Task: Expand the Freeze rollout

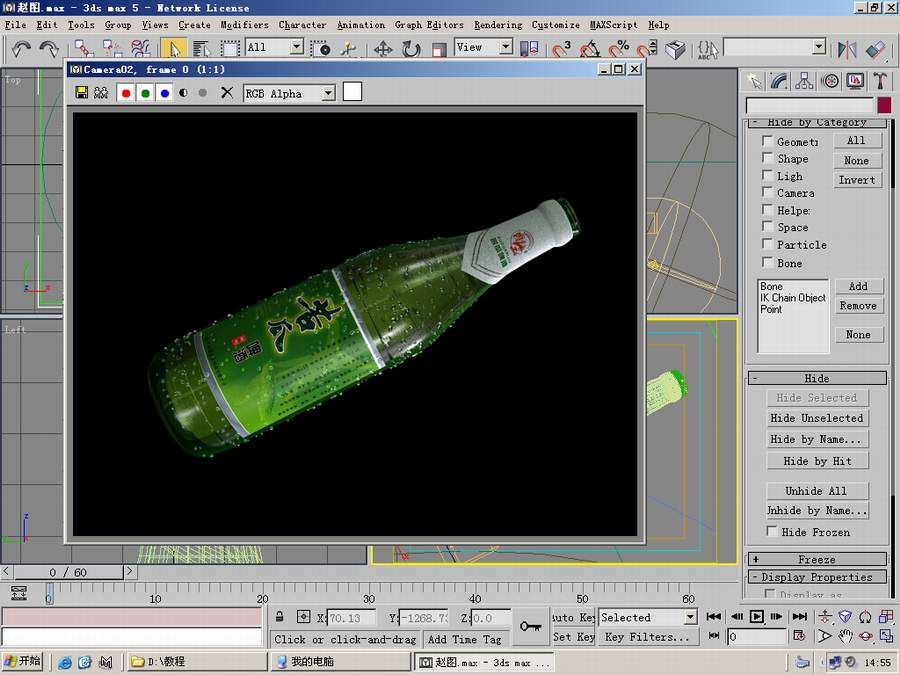Action: tap(817, 559)
